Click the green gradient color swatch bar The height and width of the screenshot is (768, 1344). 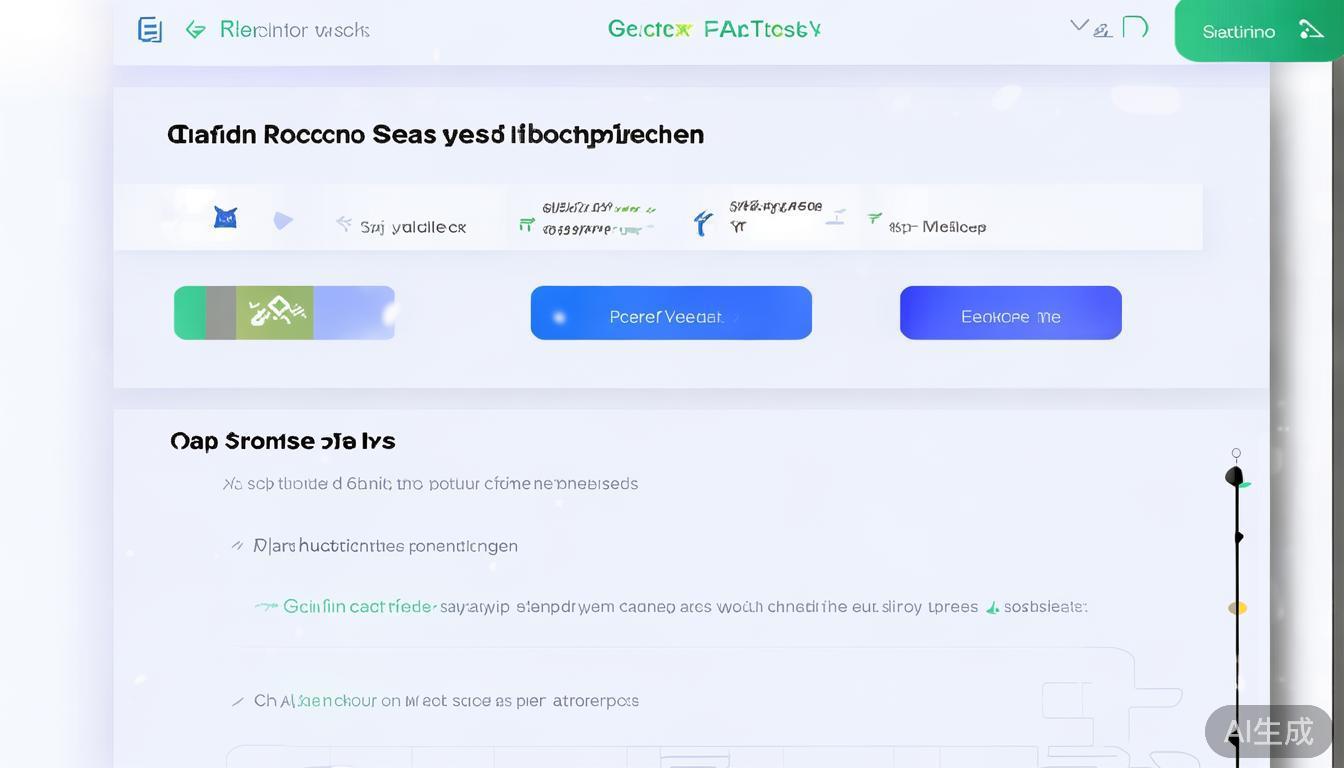[283, 312]
